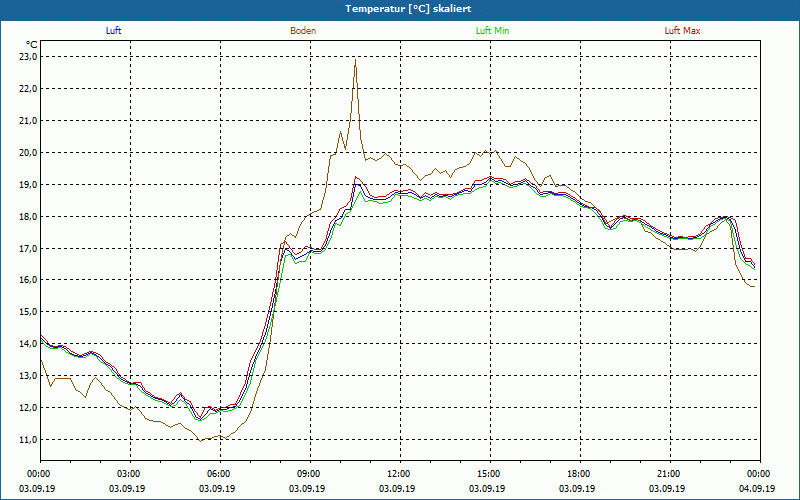
Task: Click the 17,0 y-axis value
Action: (x=29, y=248)
